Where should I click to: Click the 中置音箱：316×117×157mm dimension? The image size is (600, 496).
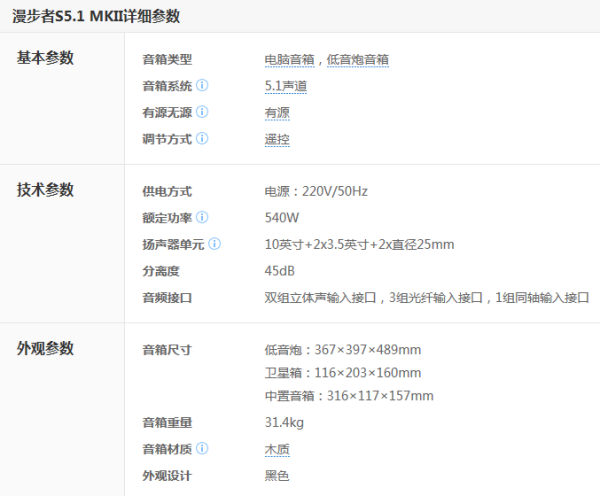[349, 396]
